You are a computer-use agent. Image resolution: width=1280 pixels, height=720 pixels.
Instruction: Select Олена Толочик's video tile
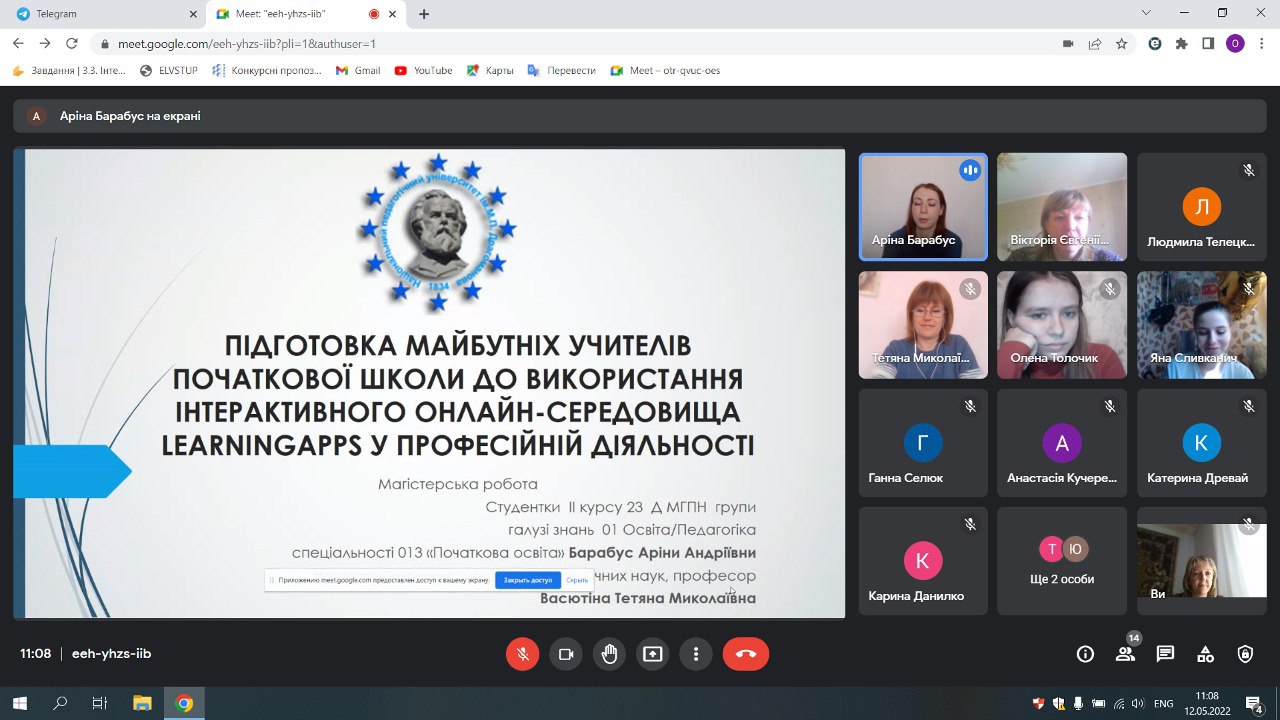pyautogui.click(x=1062, y=325)
